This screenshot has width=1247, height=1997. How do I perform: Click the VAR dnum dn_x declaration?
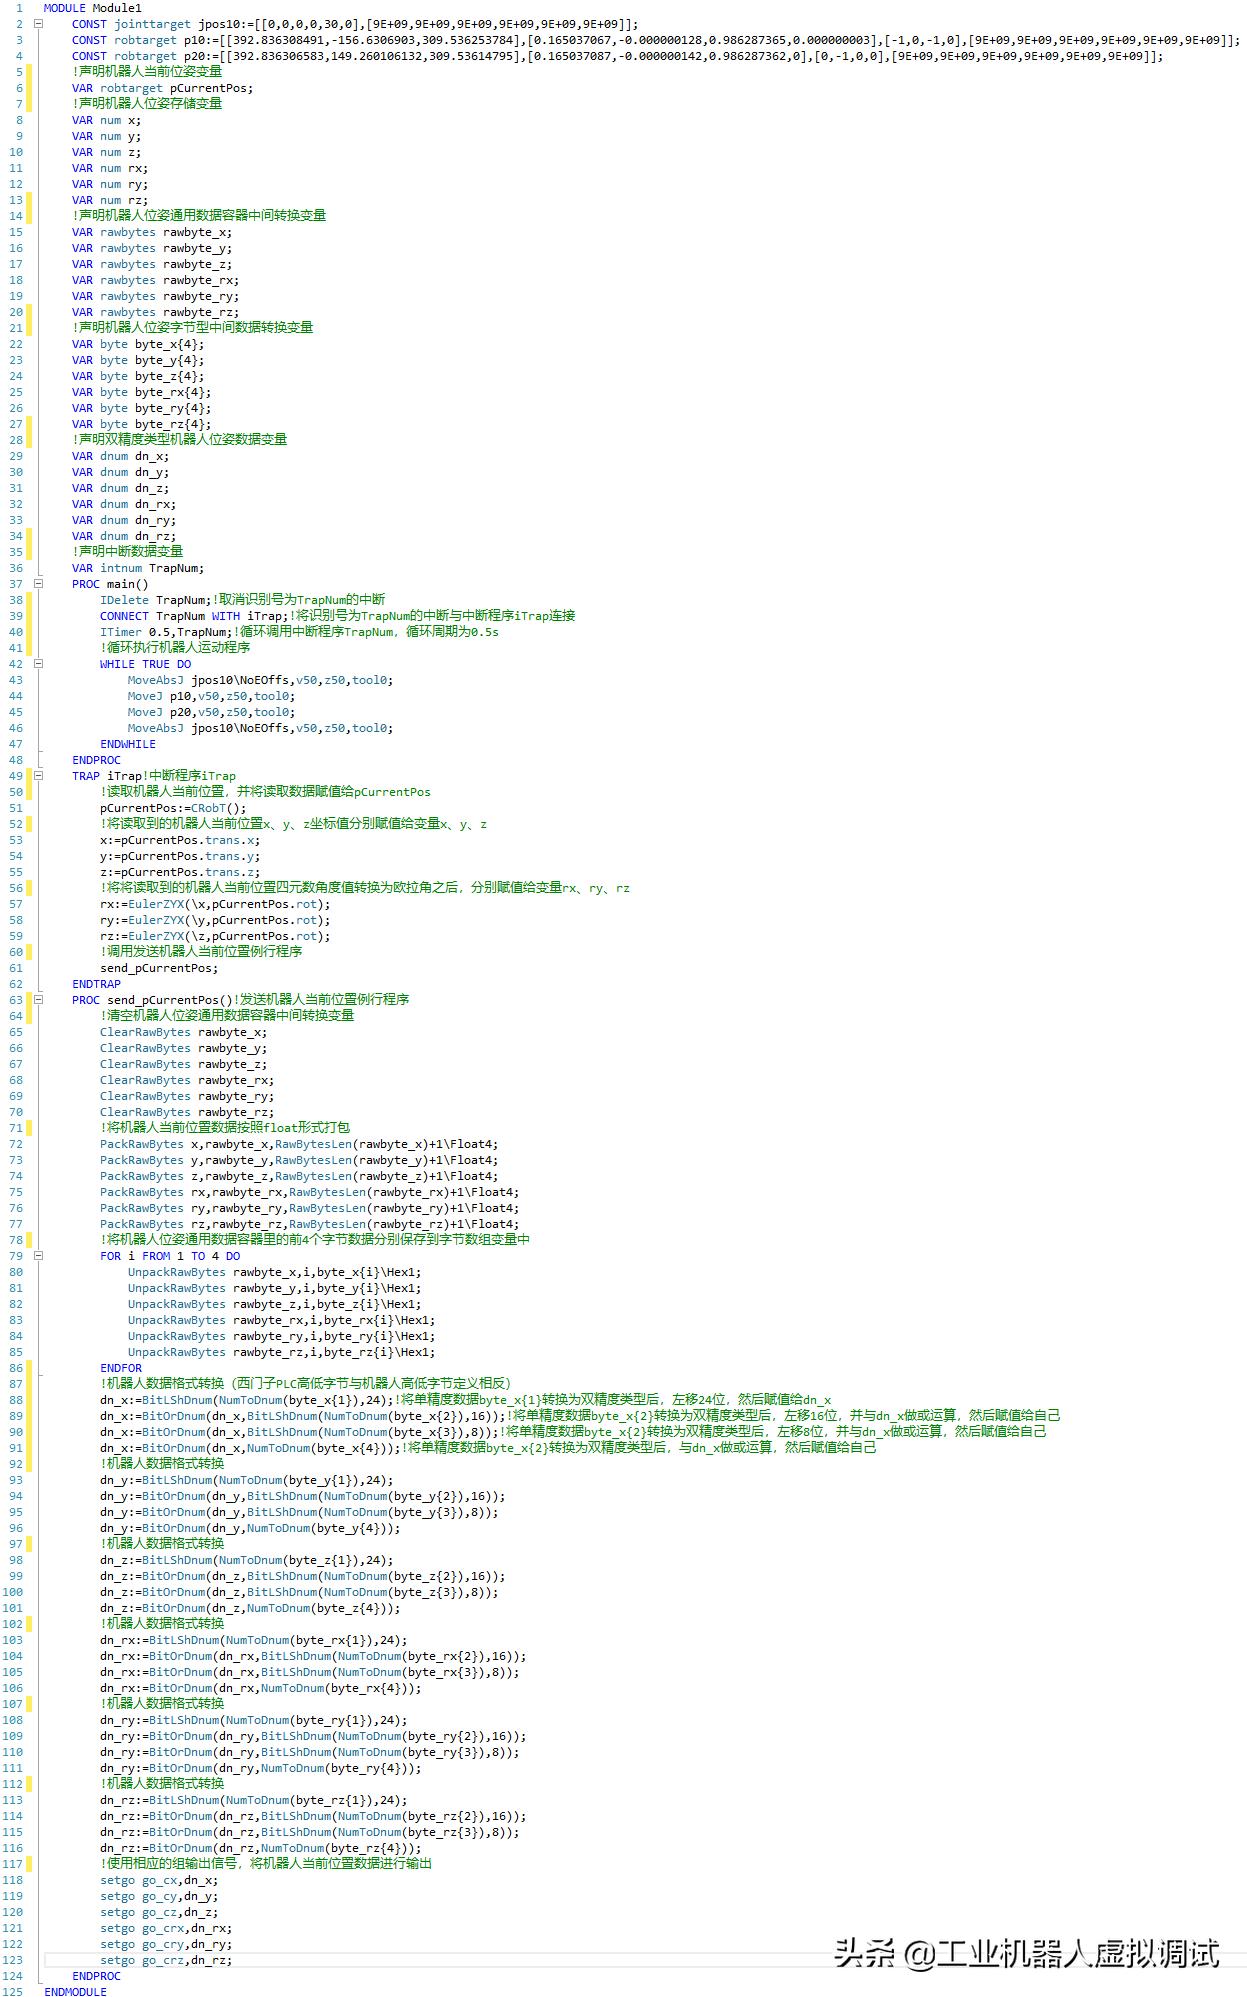pyautogui.click(x=121, y=456)
